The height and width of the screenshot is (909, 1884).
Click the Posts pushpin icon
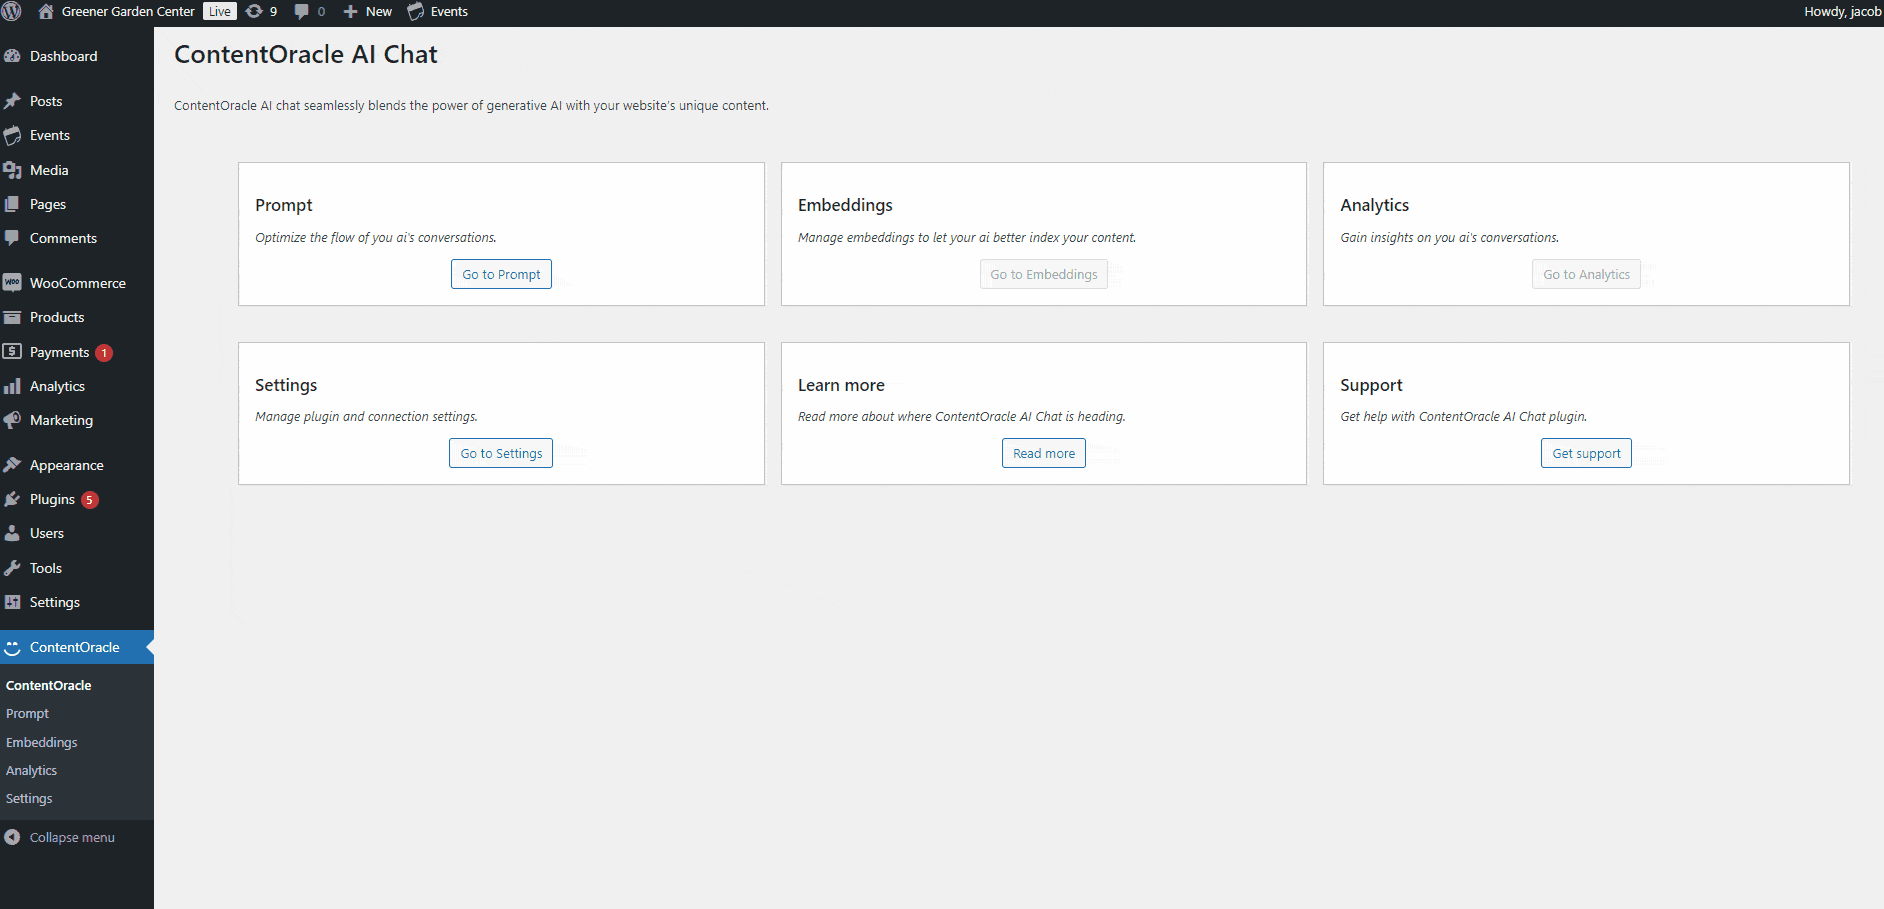pos(12,101)
